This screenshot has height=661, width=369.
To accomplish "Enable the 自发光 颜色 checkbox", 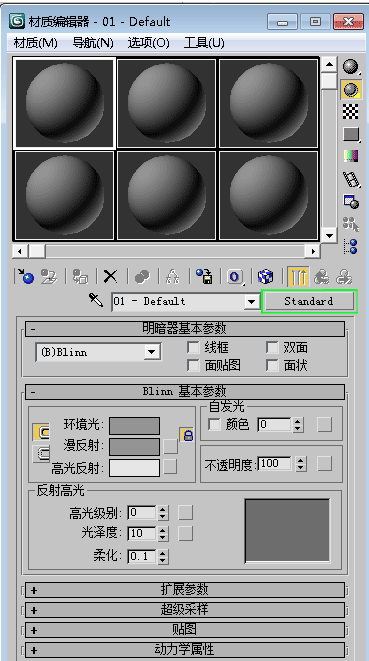I will pos(214,425).
